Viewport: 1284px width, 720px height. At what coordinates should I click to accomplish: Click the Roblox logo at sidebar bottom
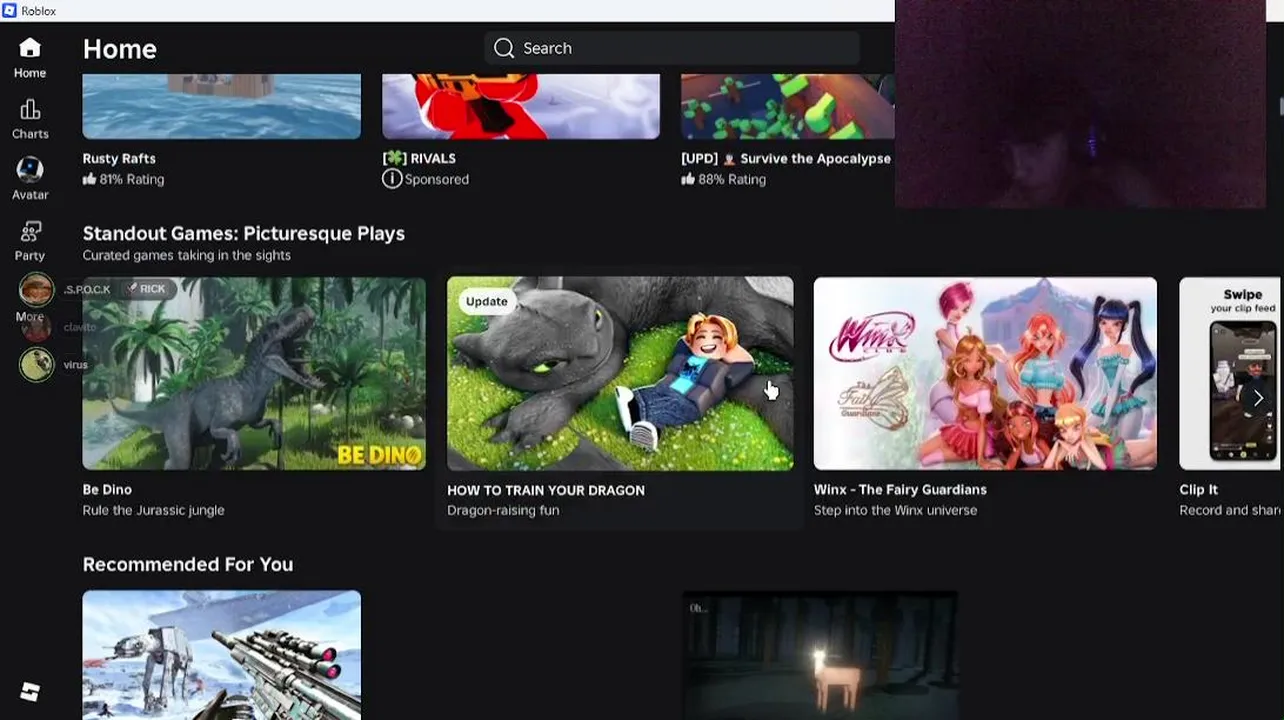[30, 692]
